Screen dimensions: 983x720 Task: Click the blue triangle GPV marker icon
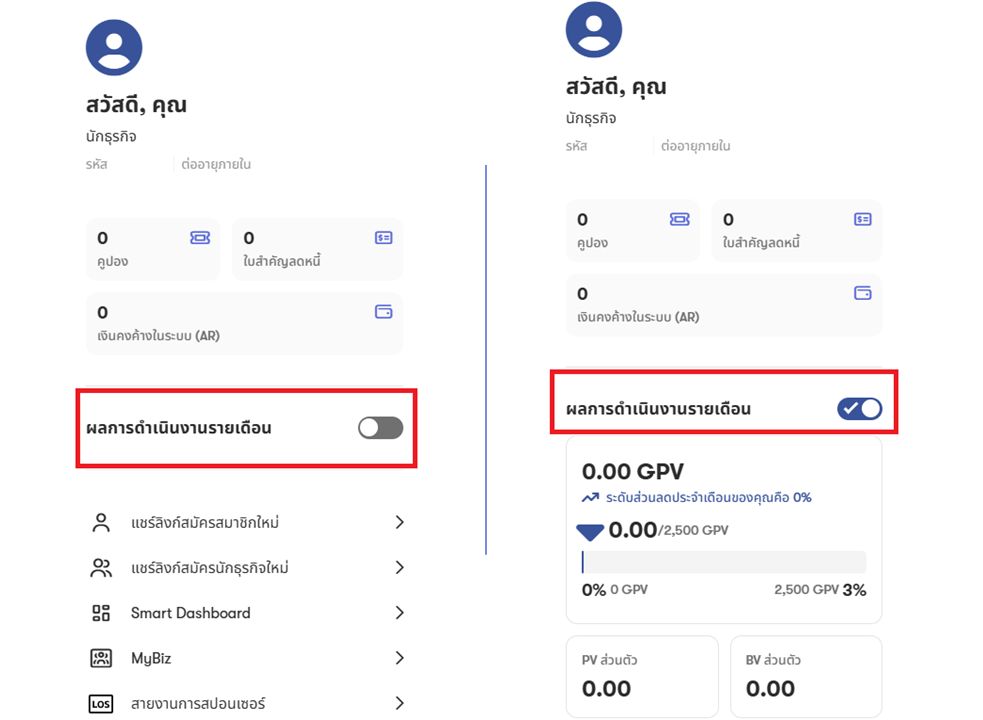[x=590, y=532]
